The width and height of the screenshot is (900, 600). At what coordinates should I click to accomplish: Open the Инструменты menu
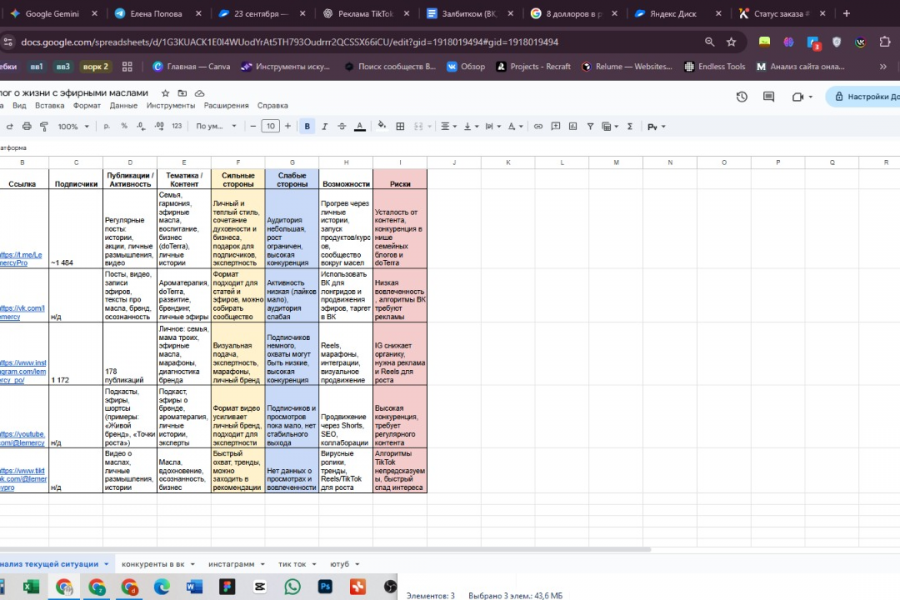click(x=170, y=106)
